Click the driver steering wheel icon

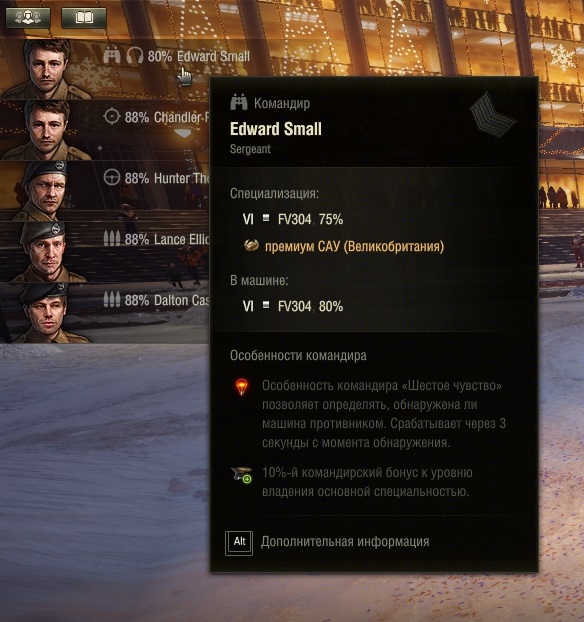[112, 178]
